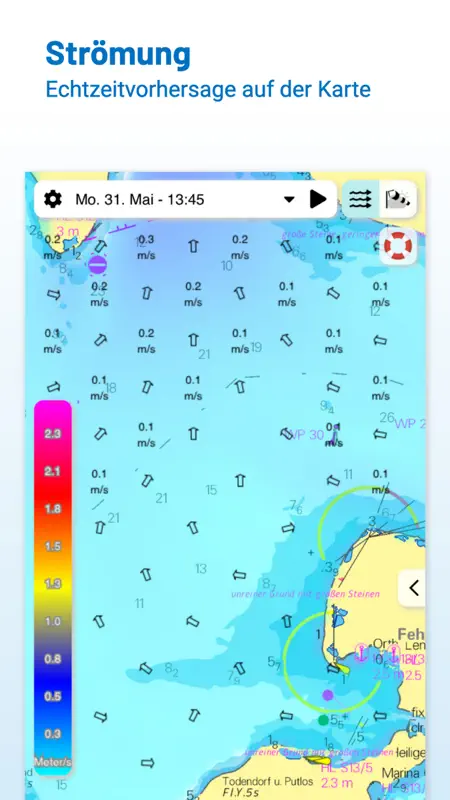Screen dimensions: 450x800
Task: Play the current forecast animation
Action: [x=318, y=199]
